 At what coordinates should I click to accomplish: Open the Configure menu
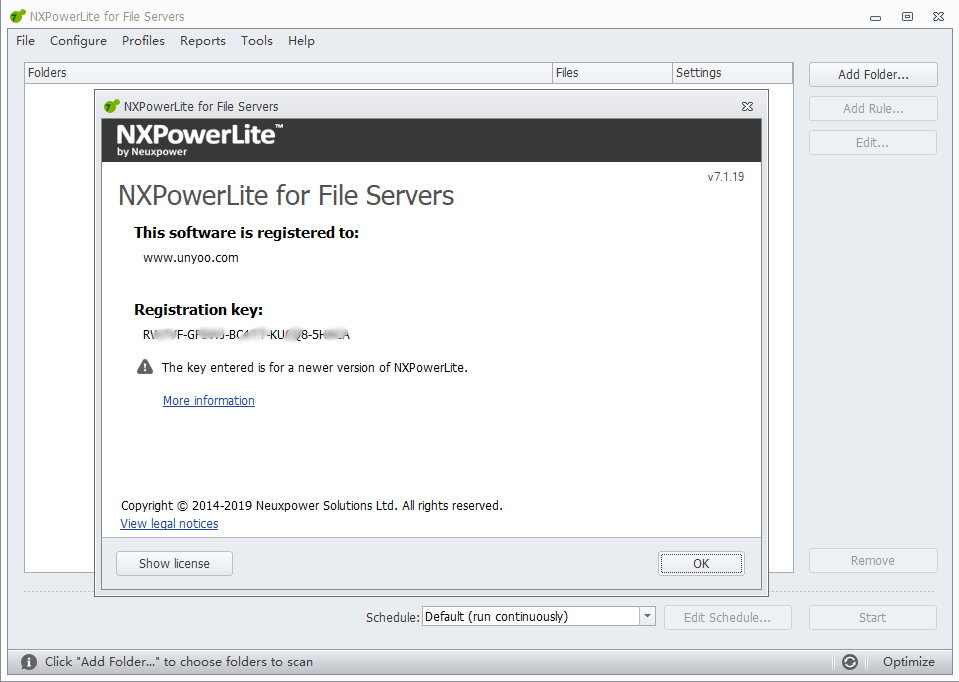point(78,40)
